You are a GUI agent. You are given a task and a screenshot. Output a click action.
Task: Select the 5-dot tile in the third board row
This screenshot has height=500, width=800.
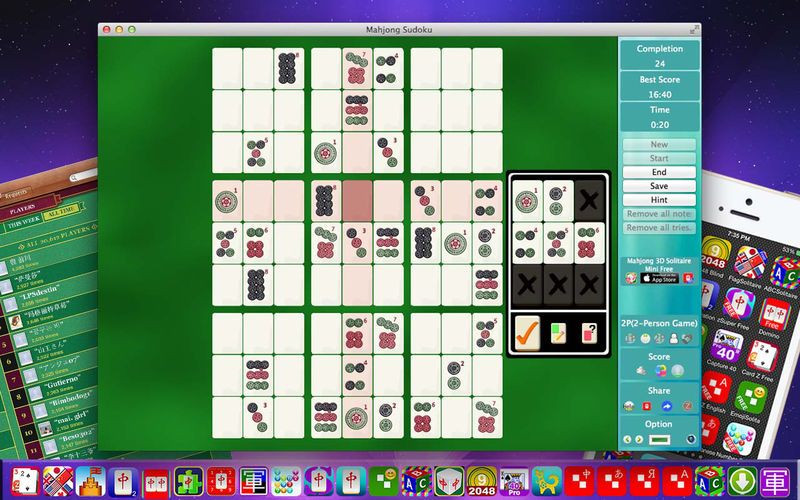(258, 153)
